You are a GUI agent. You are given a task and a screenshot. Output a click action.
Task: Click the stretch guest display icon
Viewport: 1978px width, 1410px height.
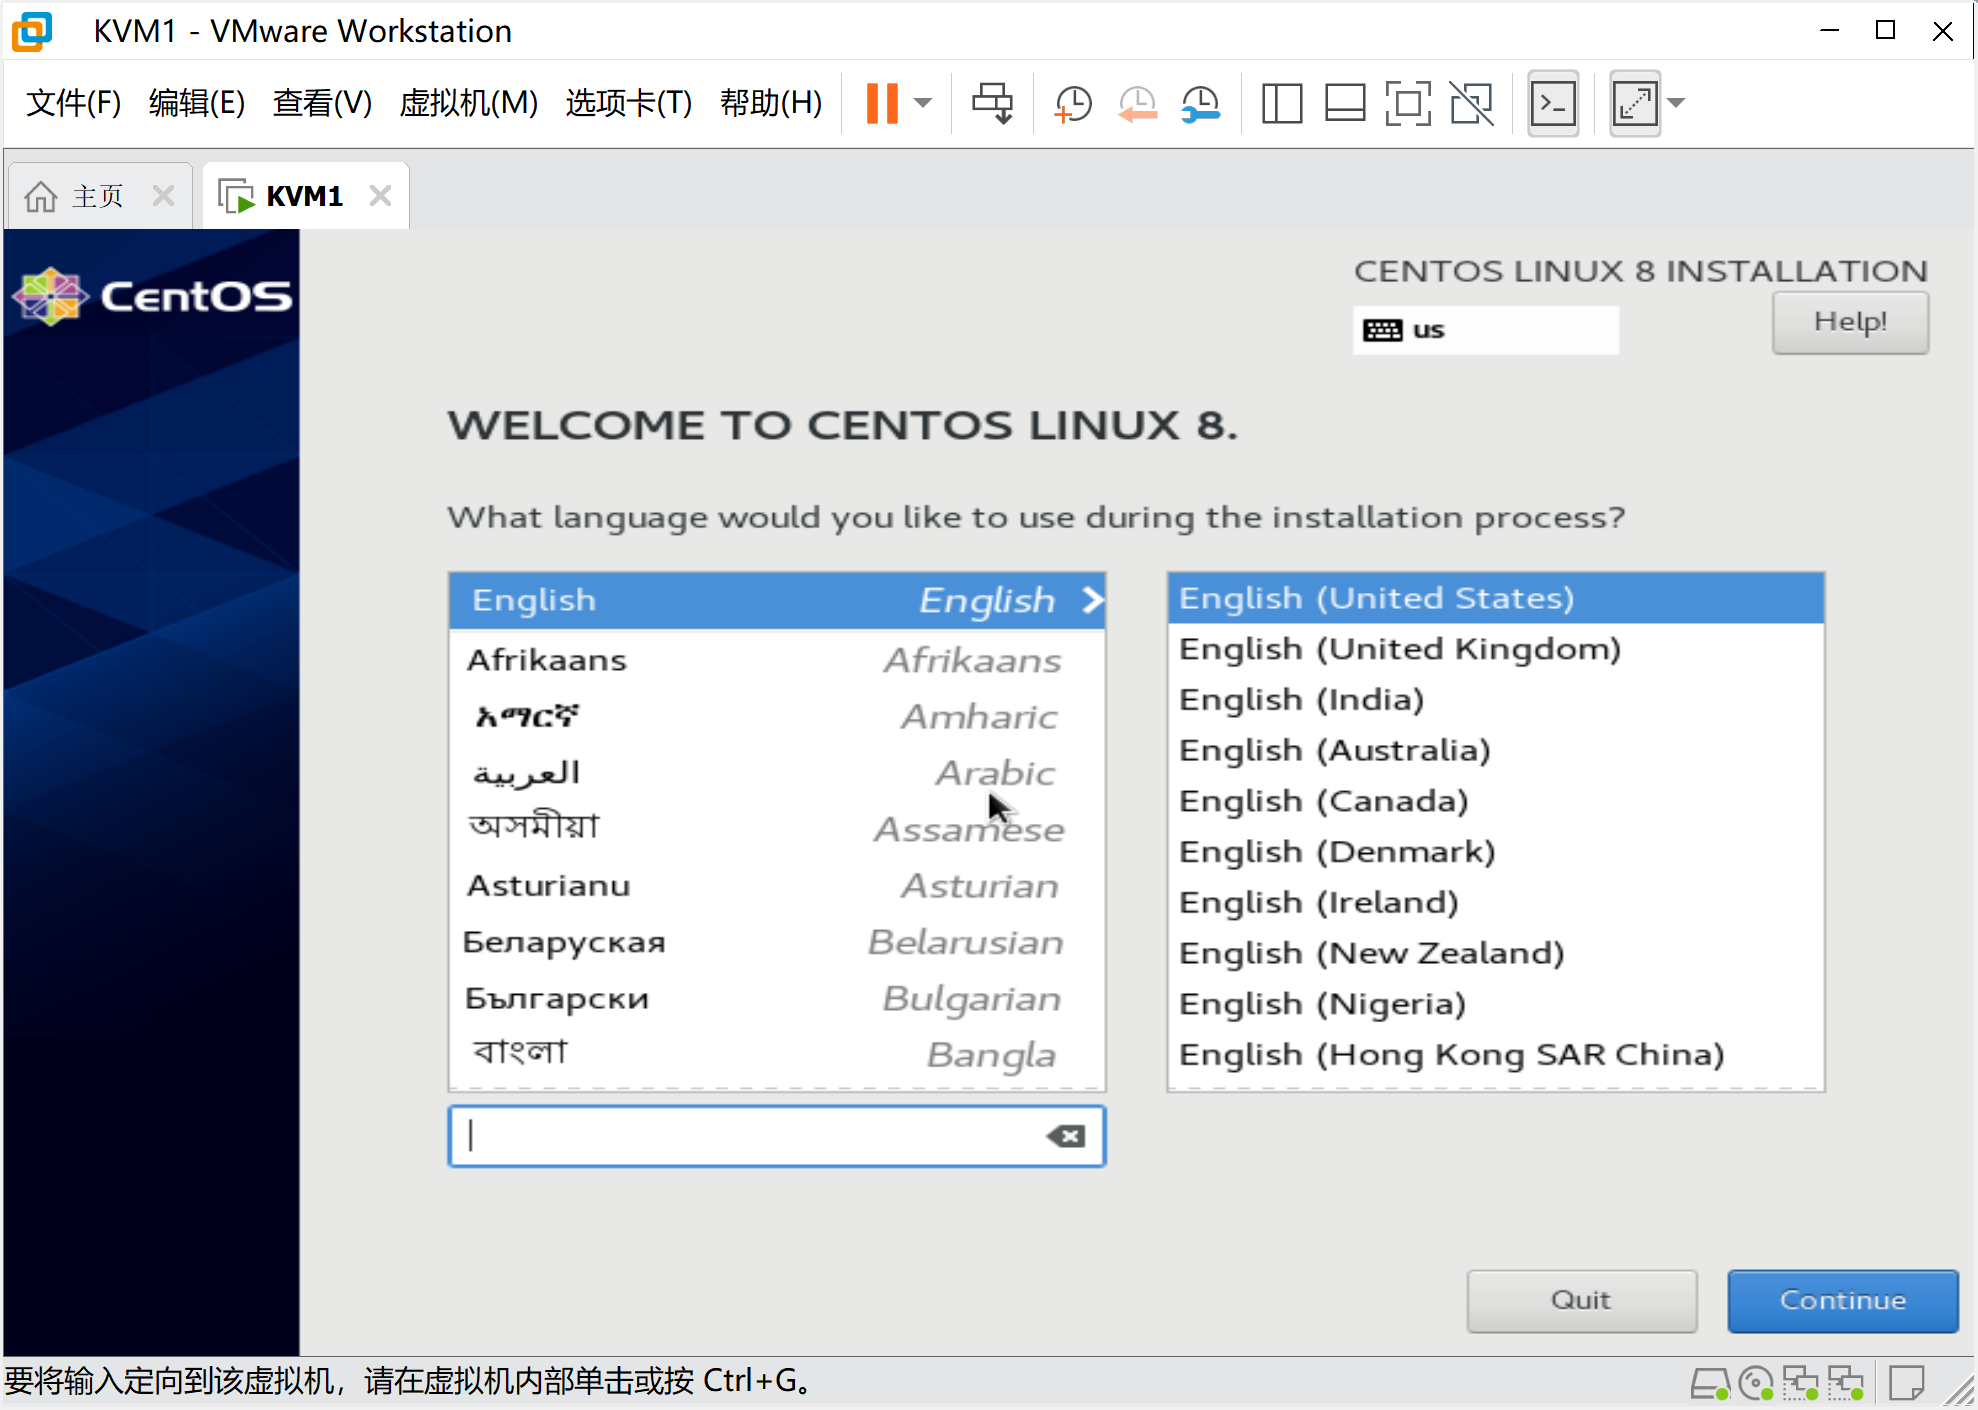click(x=1635, y=103)
